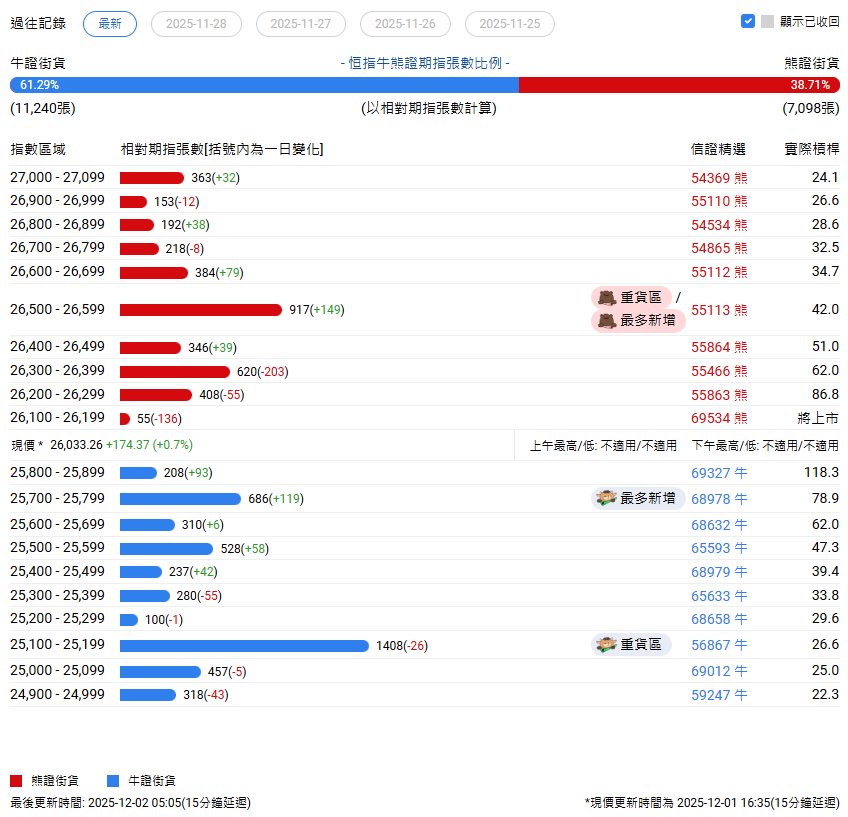Viewport: 848px width, 817px height.
Task: Open warrant 55864 熊 link
Action: coord(719,347)
